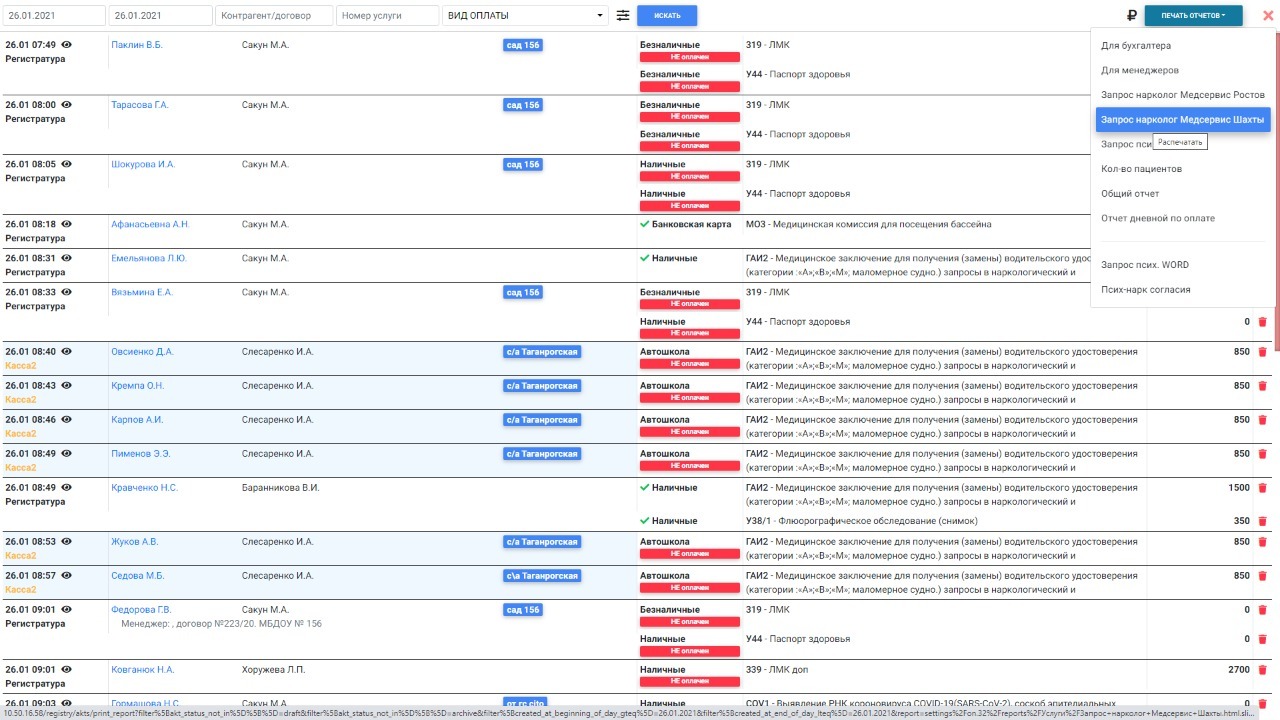
Task: Expand the ПЕЧАТЬ ОТЧЕТОВ dropdown button
Action: click(x=1193, y=15)
